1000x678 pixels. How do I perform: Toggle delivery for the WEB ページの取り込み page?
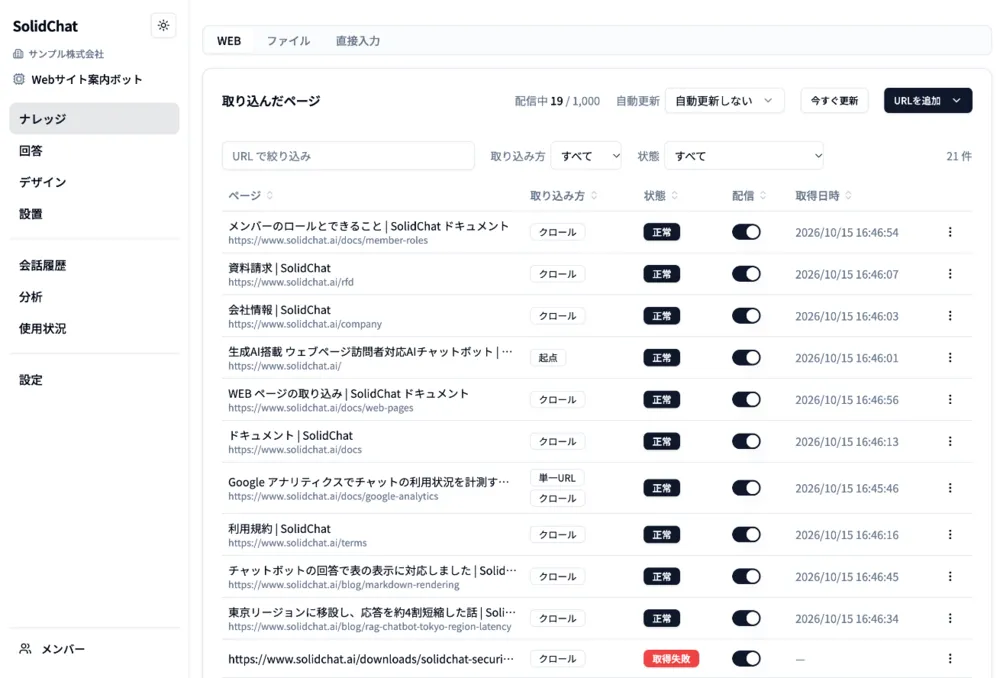[746, 399]
